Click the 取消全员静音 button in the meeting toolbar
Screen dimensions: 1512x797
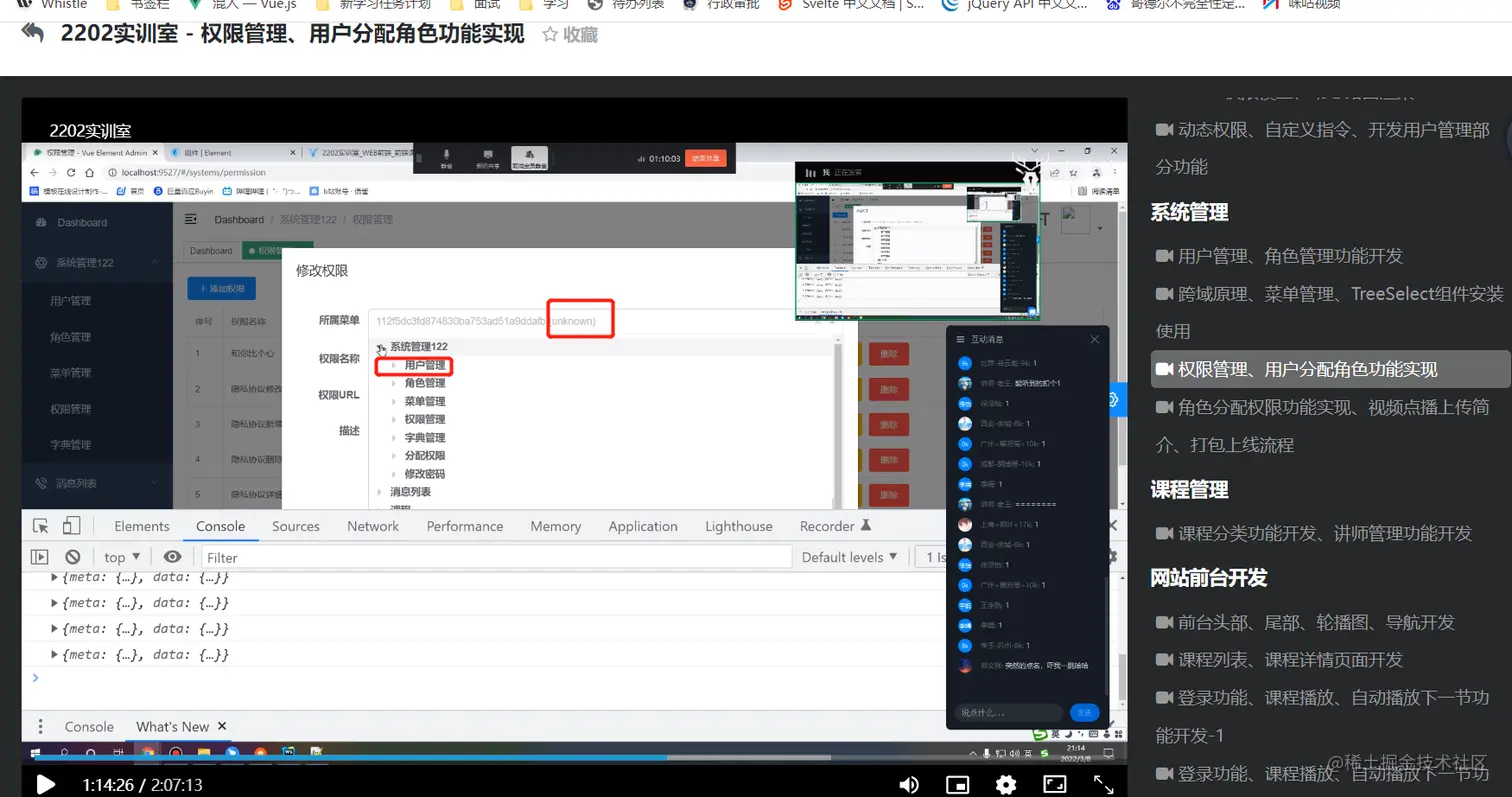[x=530, y=158]
